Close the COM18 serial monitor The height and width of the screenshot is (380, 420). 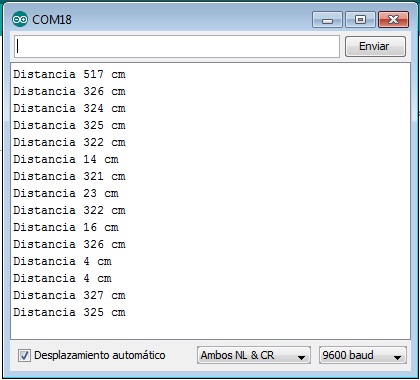coord(393,20)
